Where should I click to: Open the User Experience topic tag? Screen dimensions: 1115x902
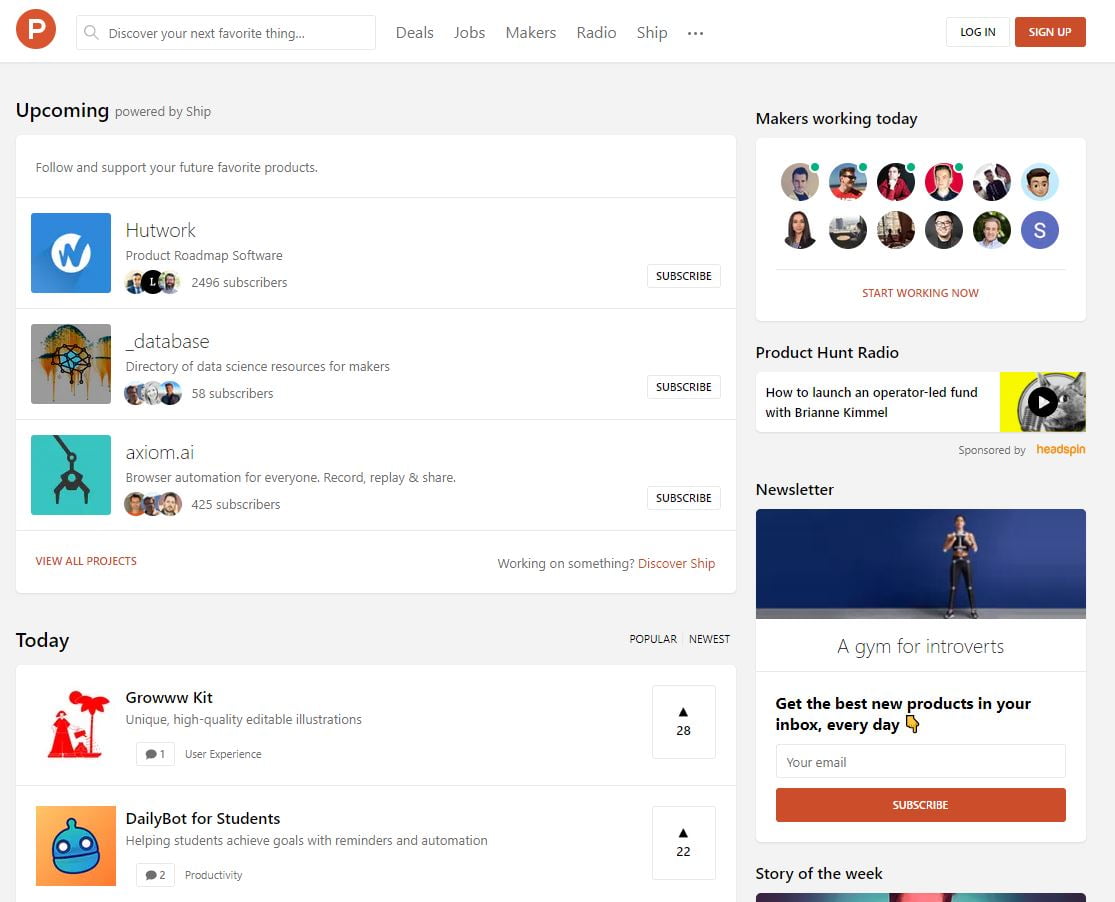223,754
